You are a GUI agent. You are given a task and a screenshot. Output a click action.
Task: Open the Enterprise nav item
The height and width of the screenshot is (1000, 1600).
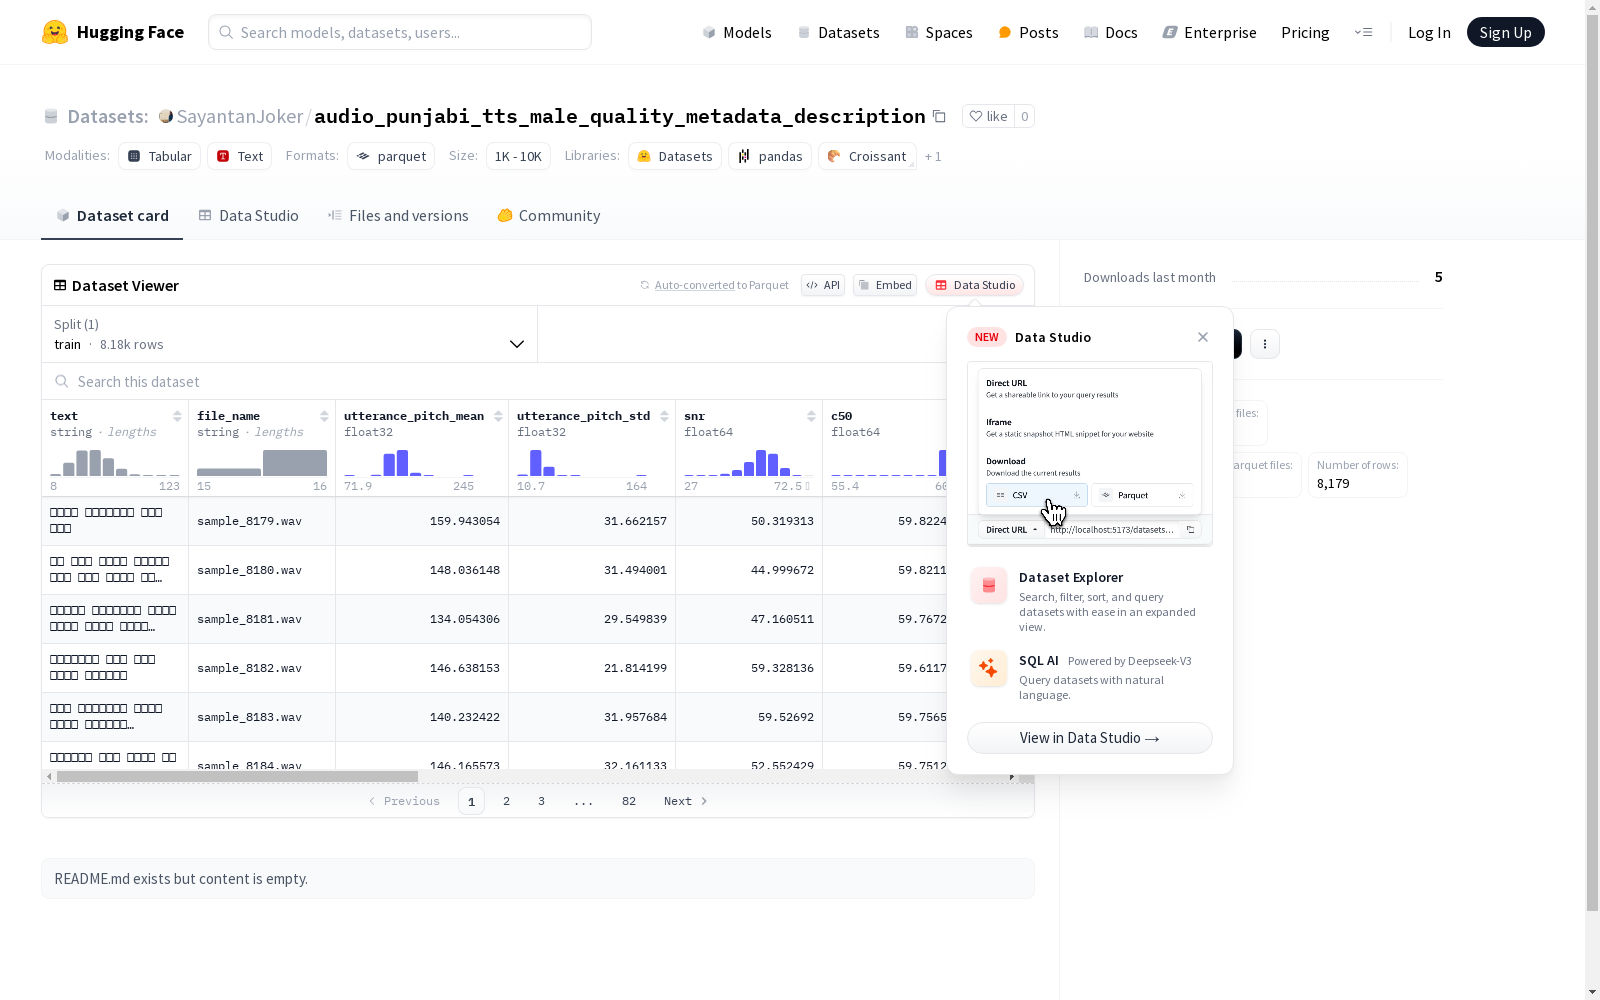(x=1209, y=32)
